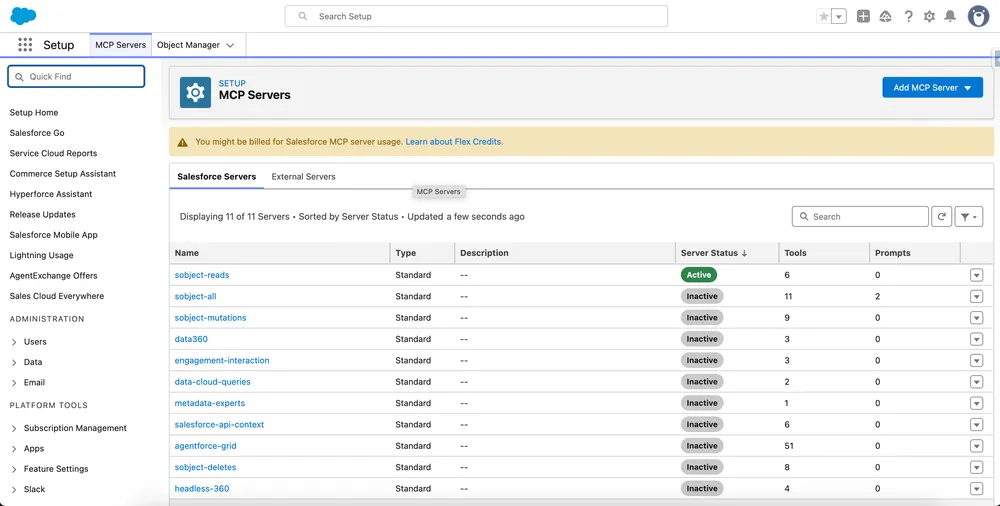
Task: Open the agentforce-grid server link
Action: pyautogui.click(x=205, y=446)
